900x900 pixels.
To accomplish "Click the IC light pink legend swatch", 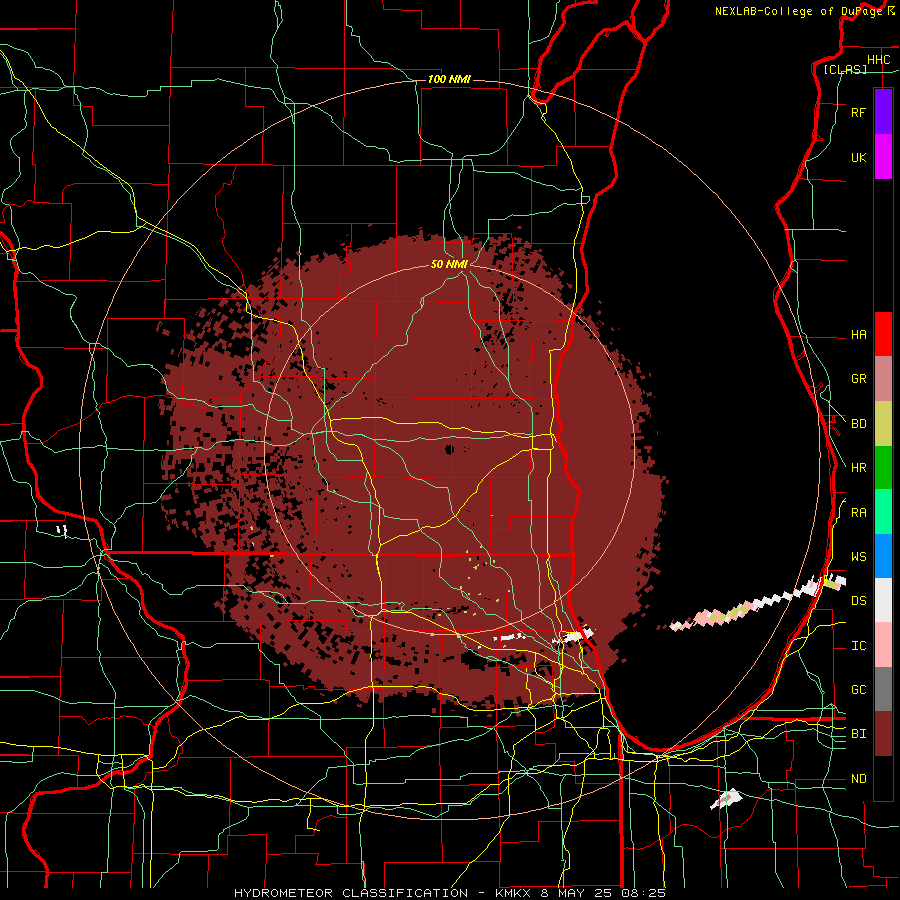I will click(x=883, y=645).
